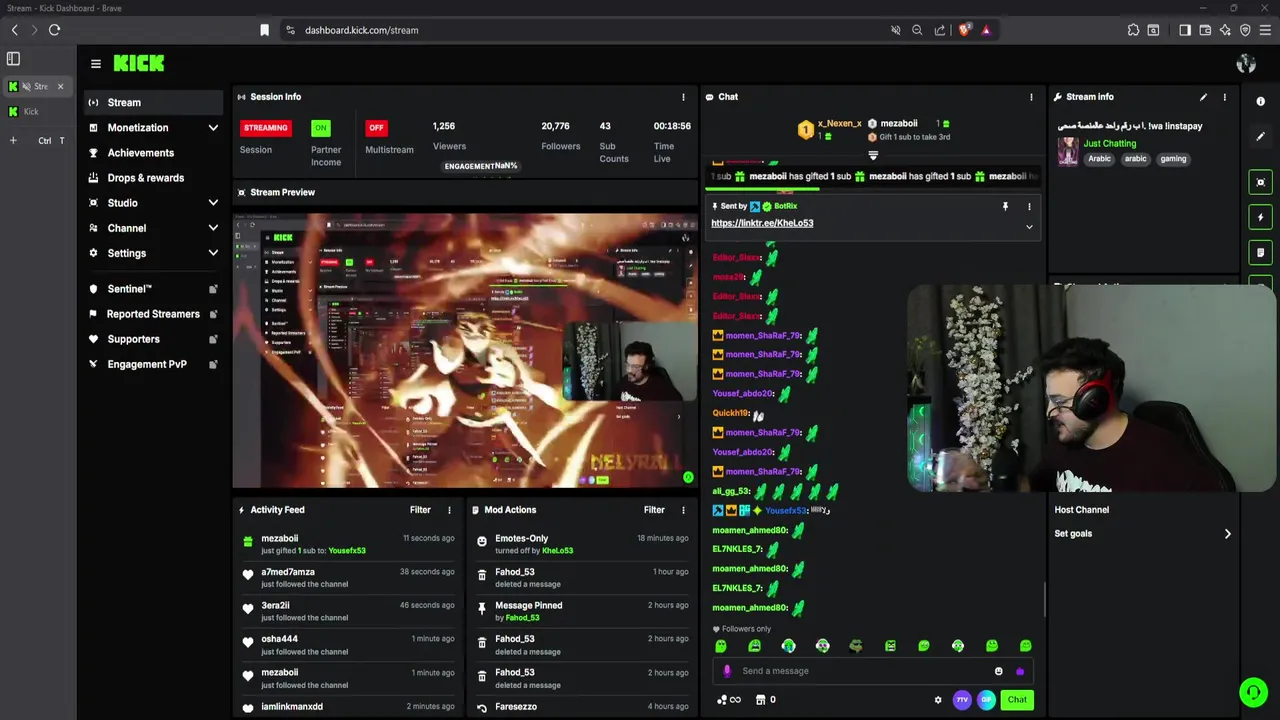Open Session Info three-dot options menu
The image size is (1280, 720).
click(683, 97)
